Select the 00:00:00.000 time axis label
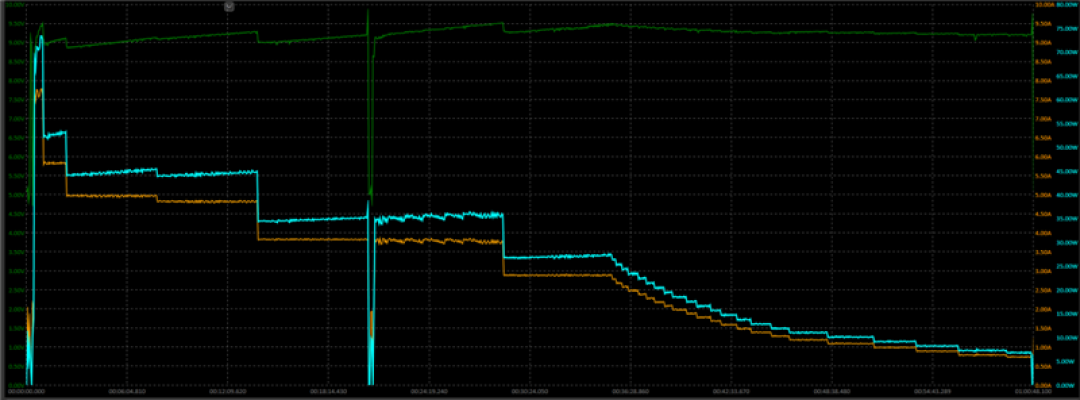Viewport: 1080px width, 400px height. [x=27, y=391]
